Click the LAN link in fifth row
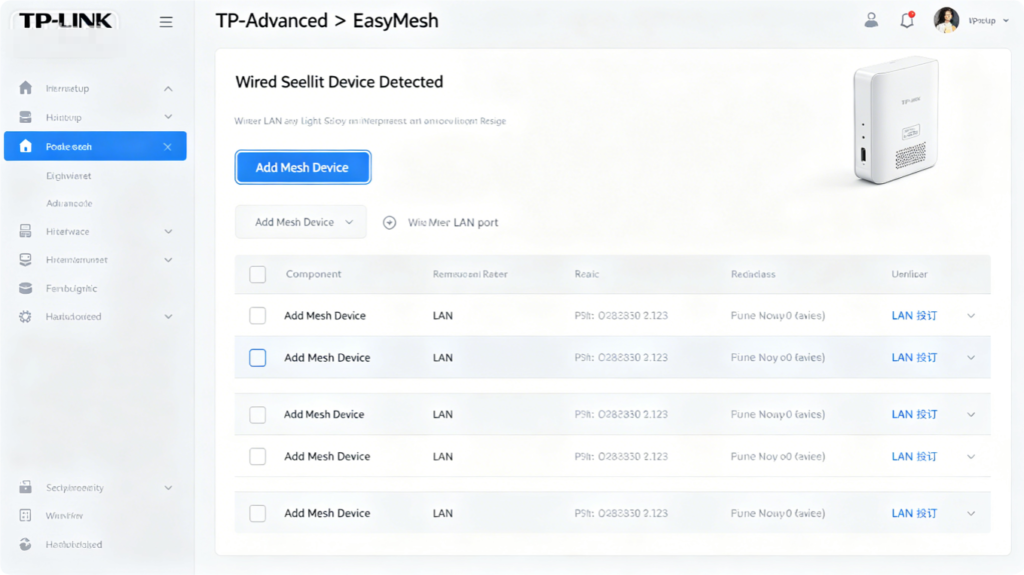The image size is (1024, 575). pos(914,513)
